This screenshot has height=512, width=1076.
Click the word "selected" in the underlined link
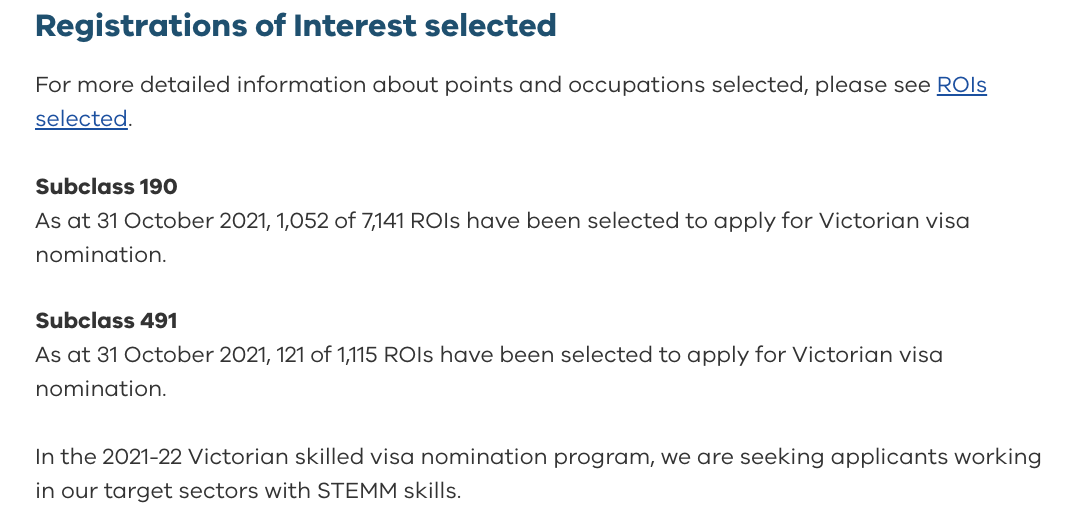82,119
